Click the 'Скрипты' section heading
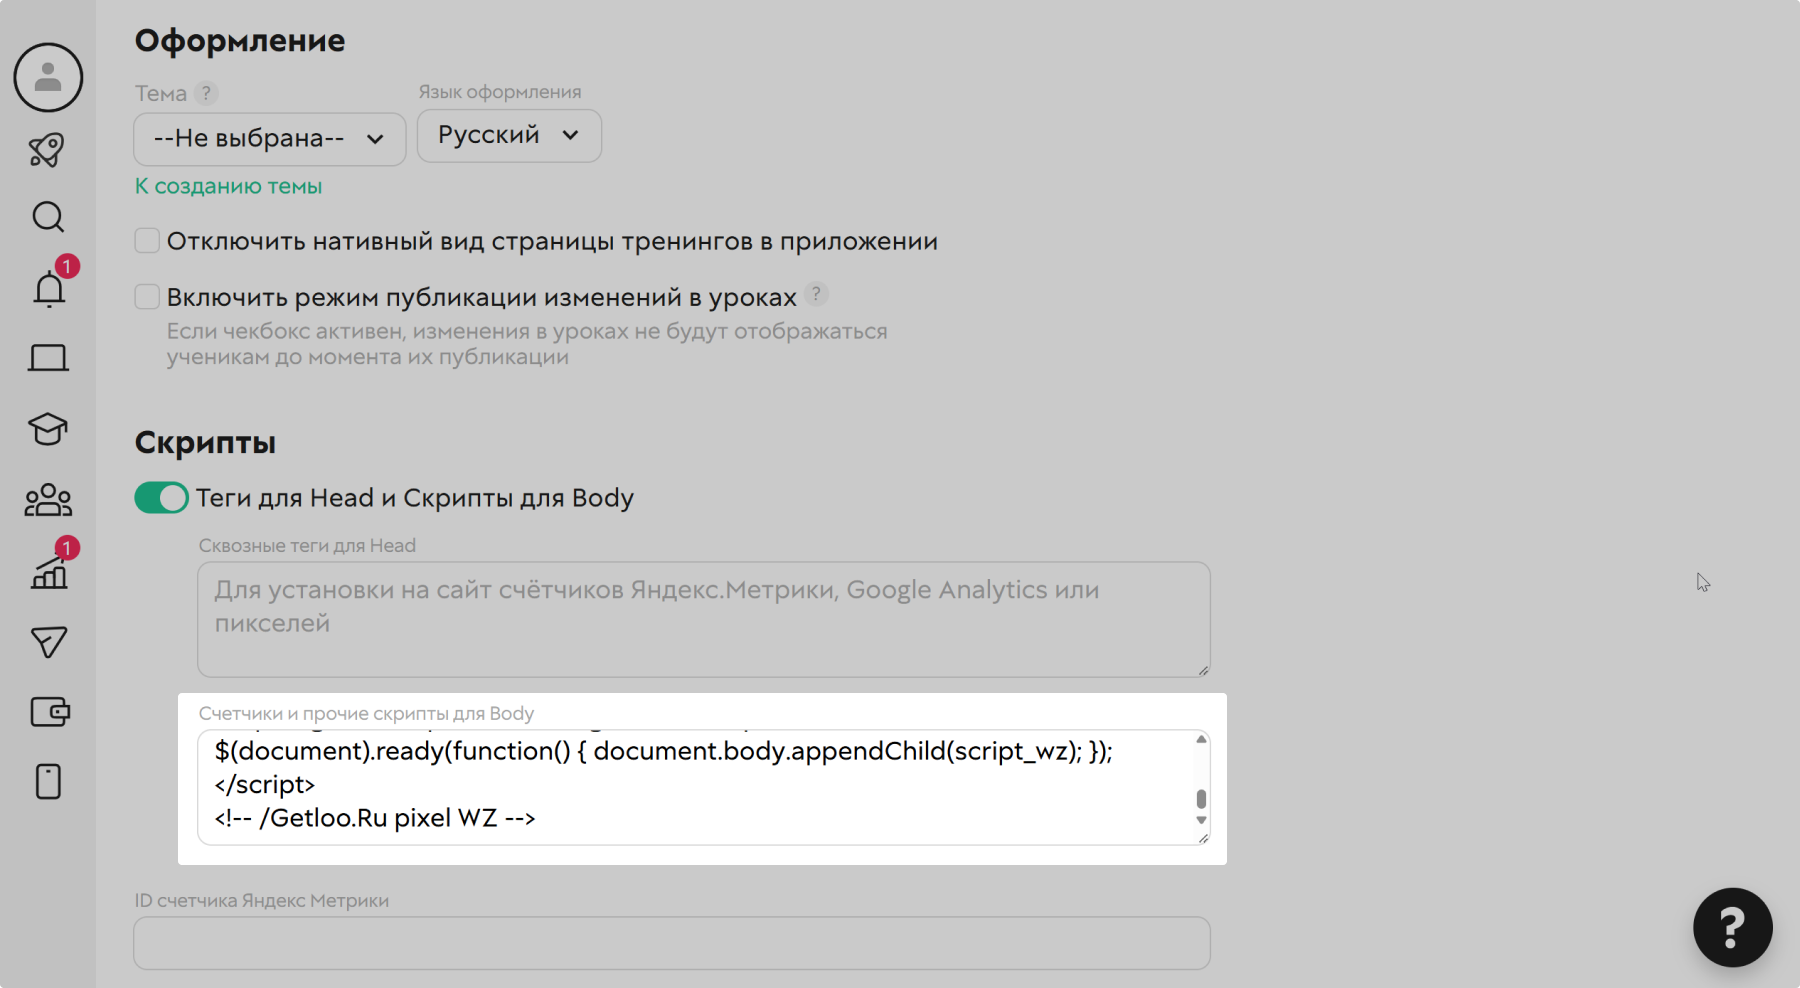Screen dimensions: 1800x988 (x=205, y=443)
